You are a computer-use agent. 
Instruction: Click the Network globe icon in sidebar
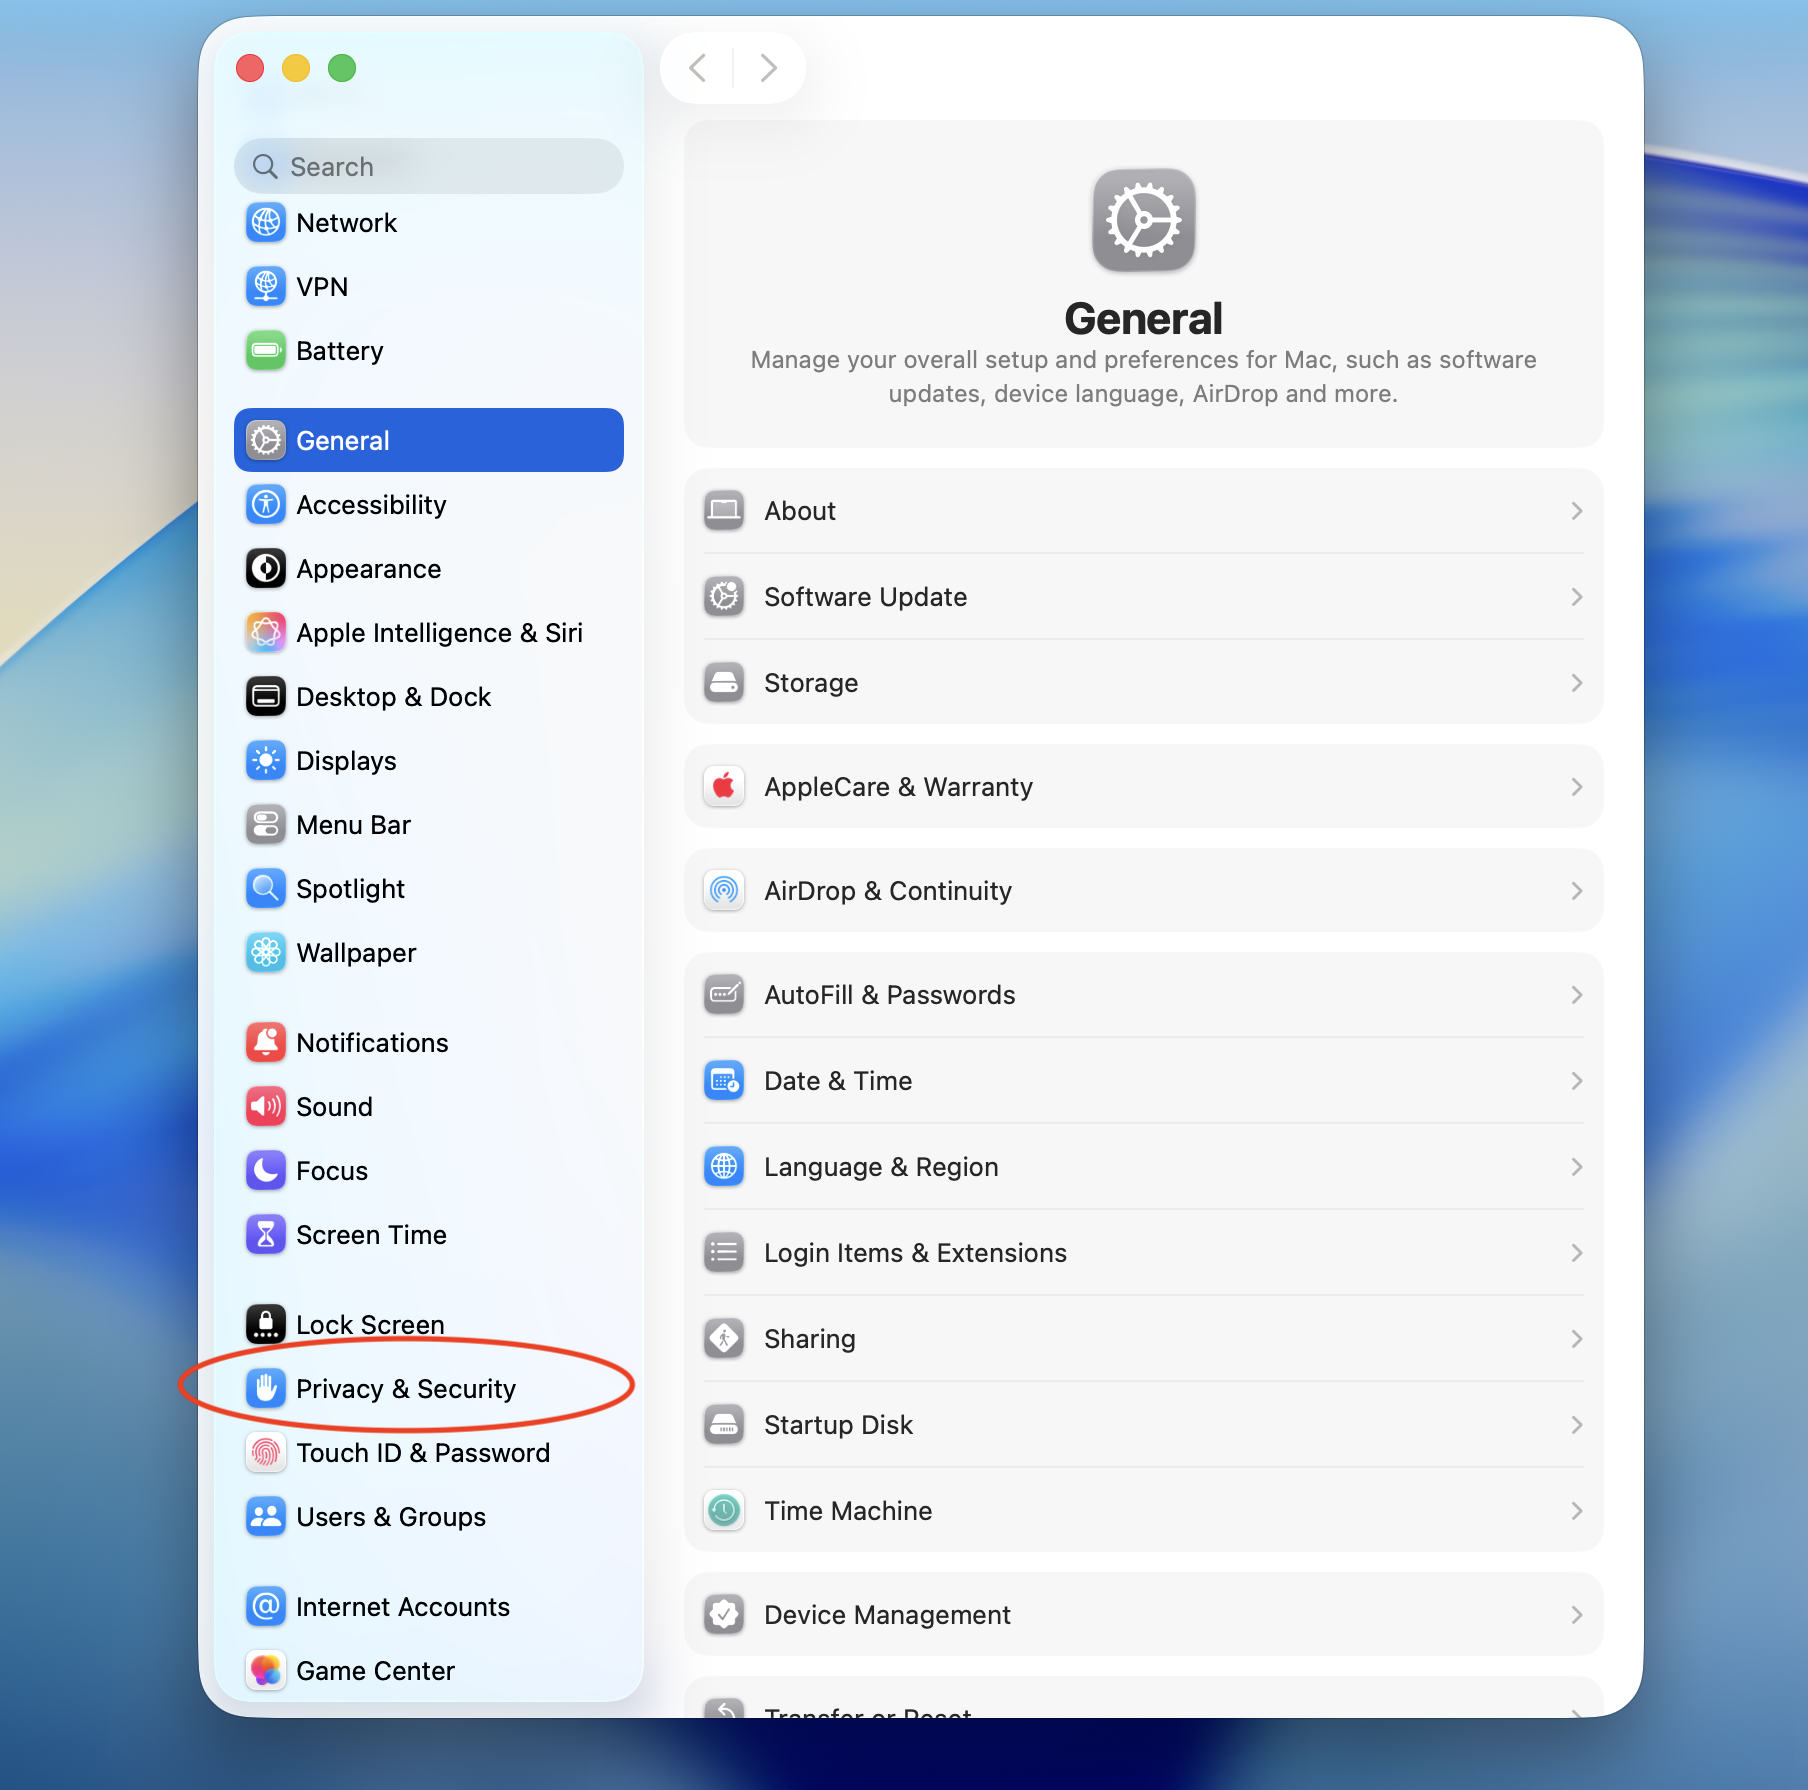pyautogui.click(x=266, y=223)
